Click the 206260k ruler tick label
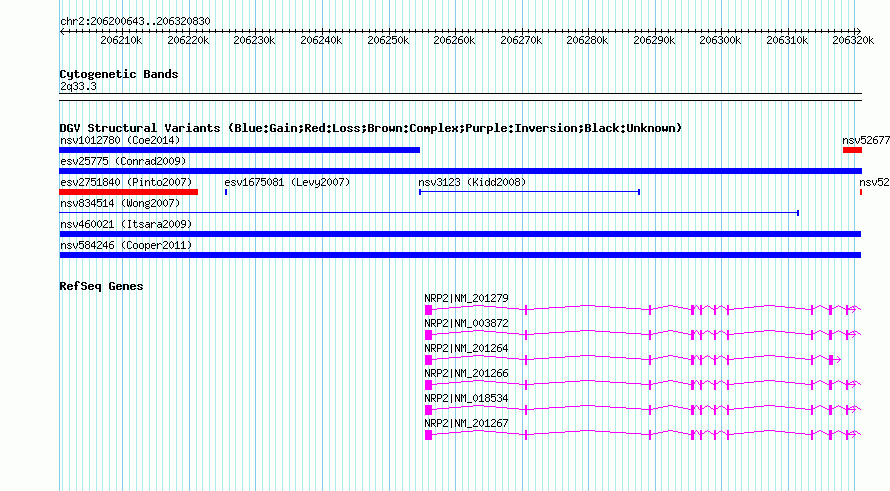890x491 pixels. tap(454, 40)
